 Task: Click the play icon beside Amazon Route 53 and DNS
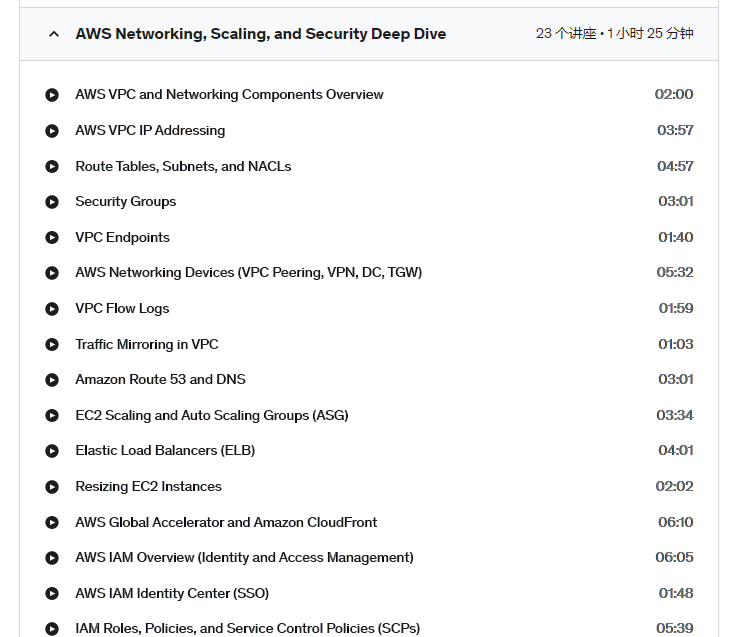tap(52, 380)
